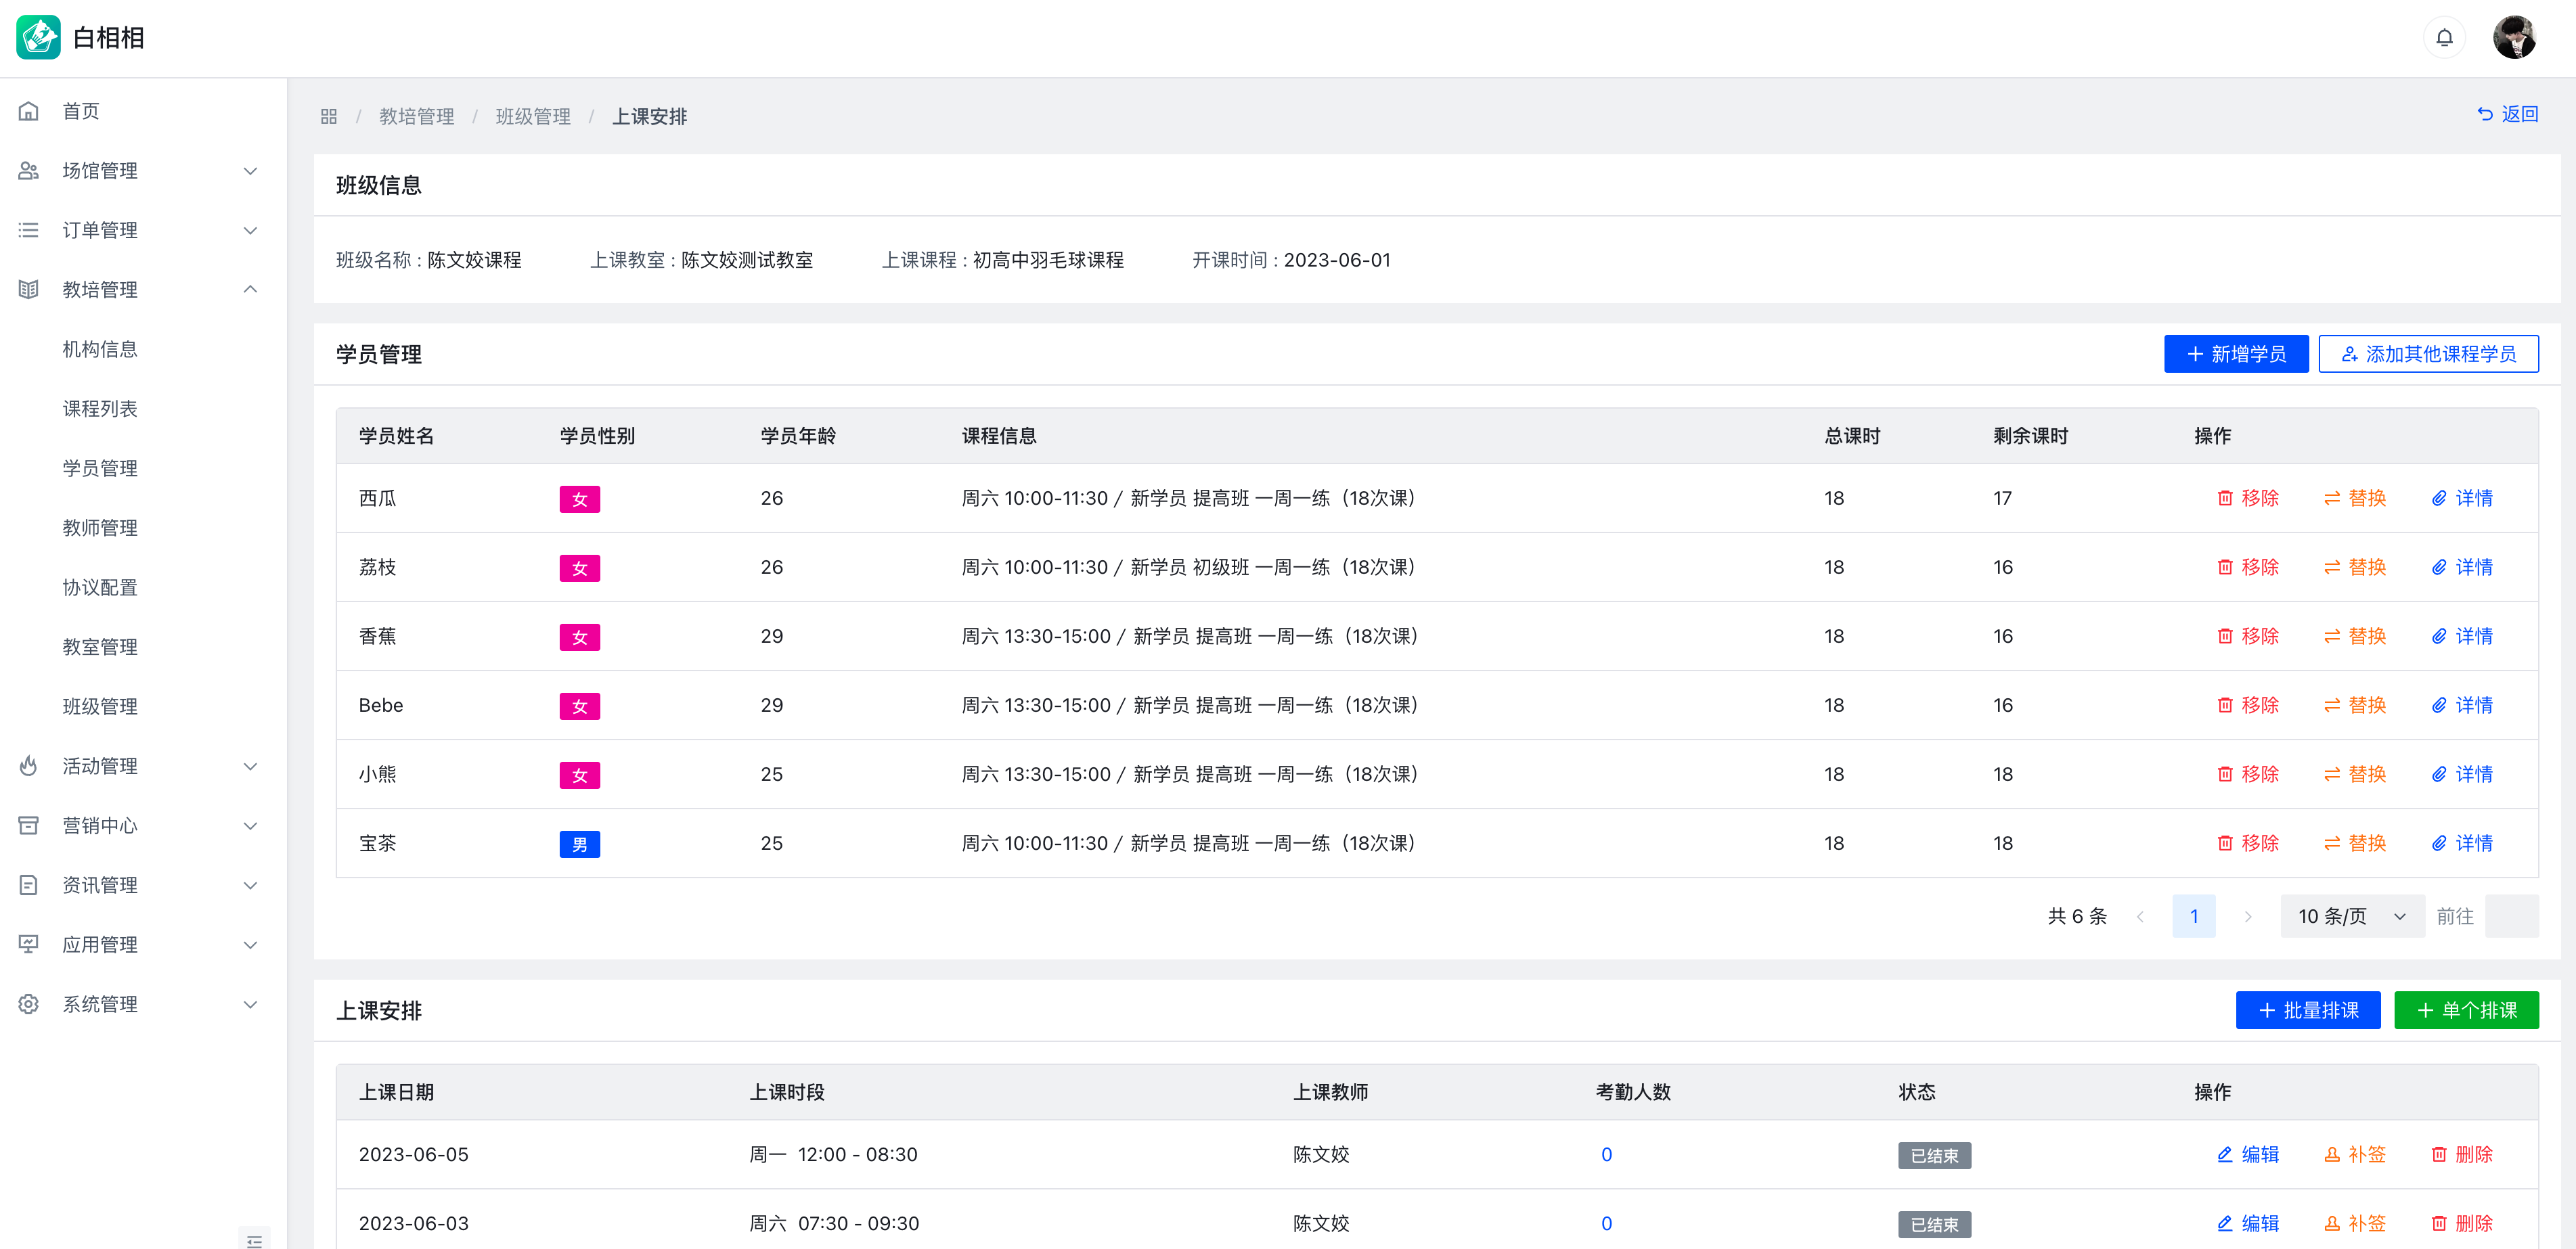Expand the 资讯管理 menu
Image resolution: width=2576 pixels, height=1249 pixels.
[143, 885]
